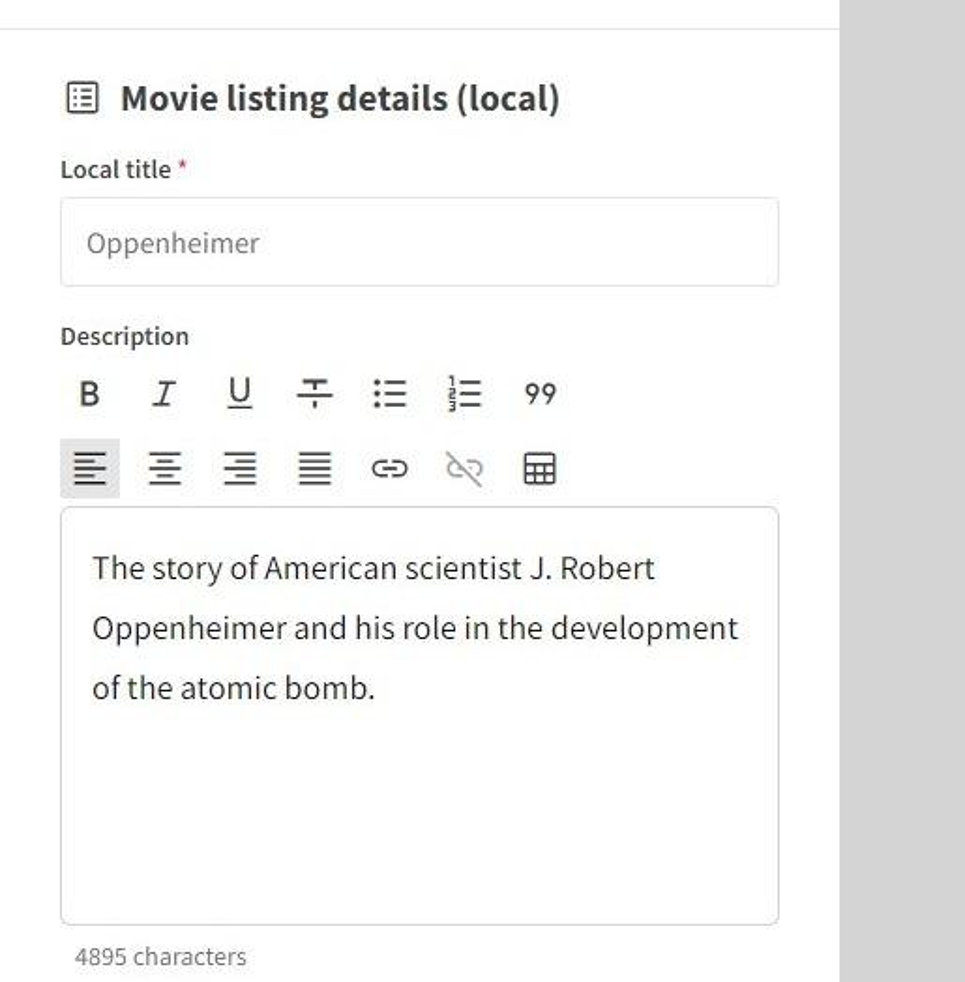Viewport: 965px width, 982px height.
Task: Insert a numbered list
Action: (465, 394)
